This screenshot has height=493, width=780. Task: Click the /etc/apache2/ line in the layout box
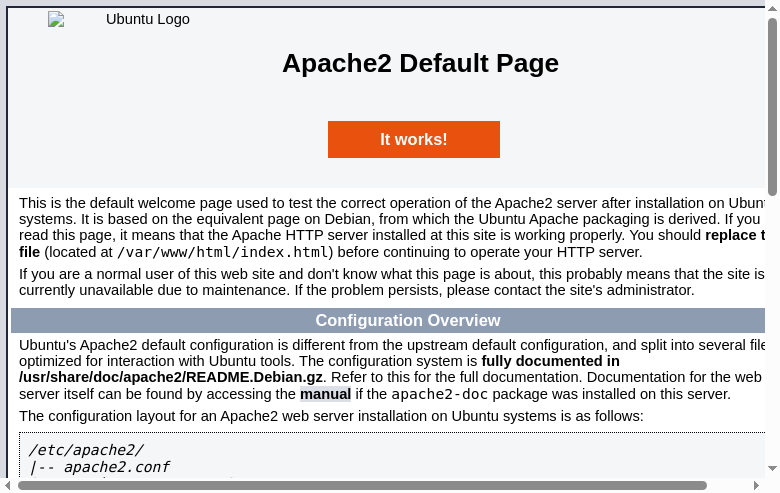[x=86, y=450]
